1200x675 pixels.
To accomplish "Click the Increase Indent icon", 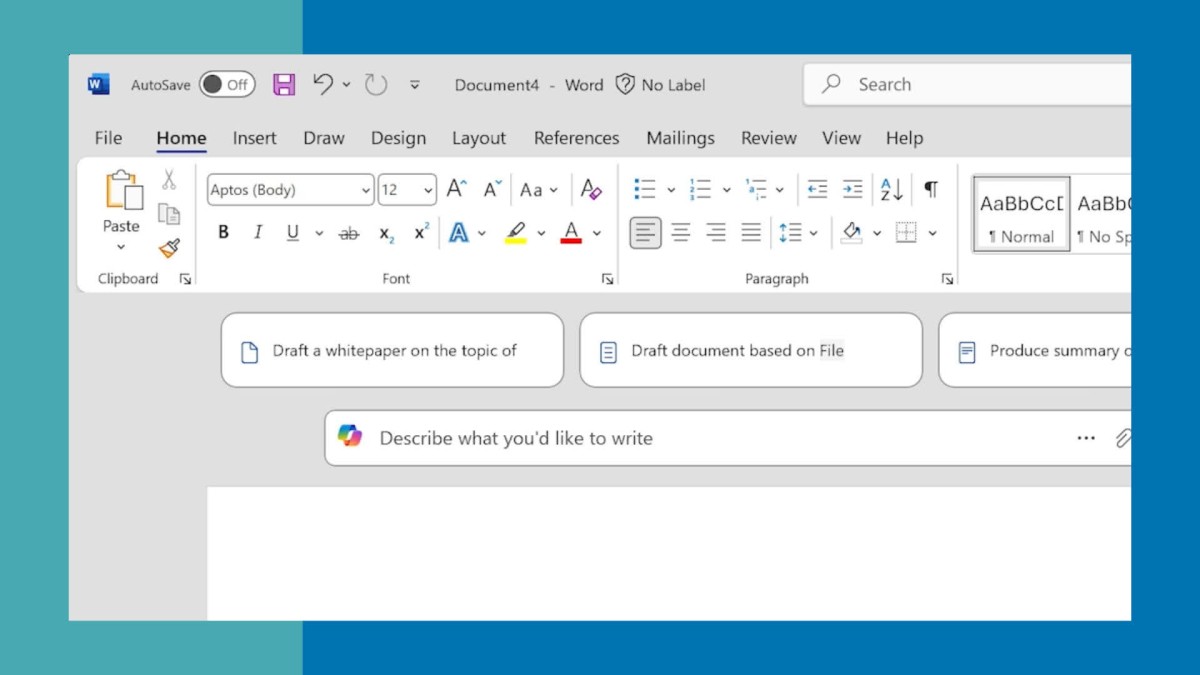I will pyautogui.click(x=852, y=189).
